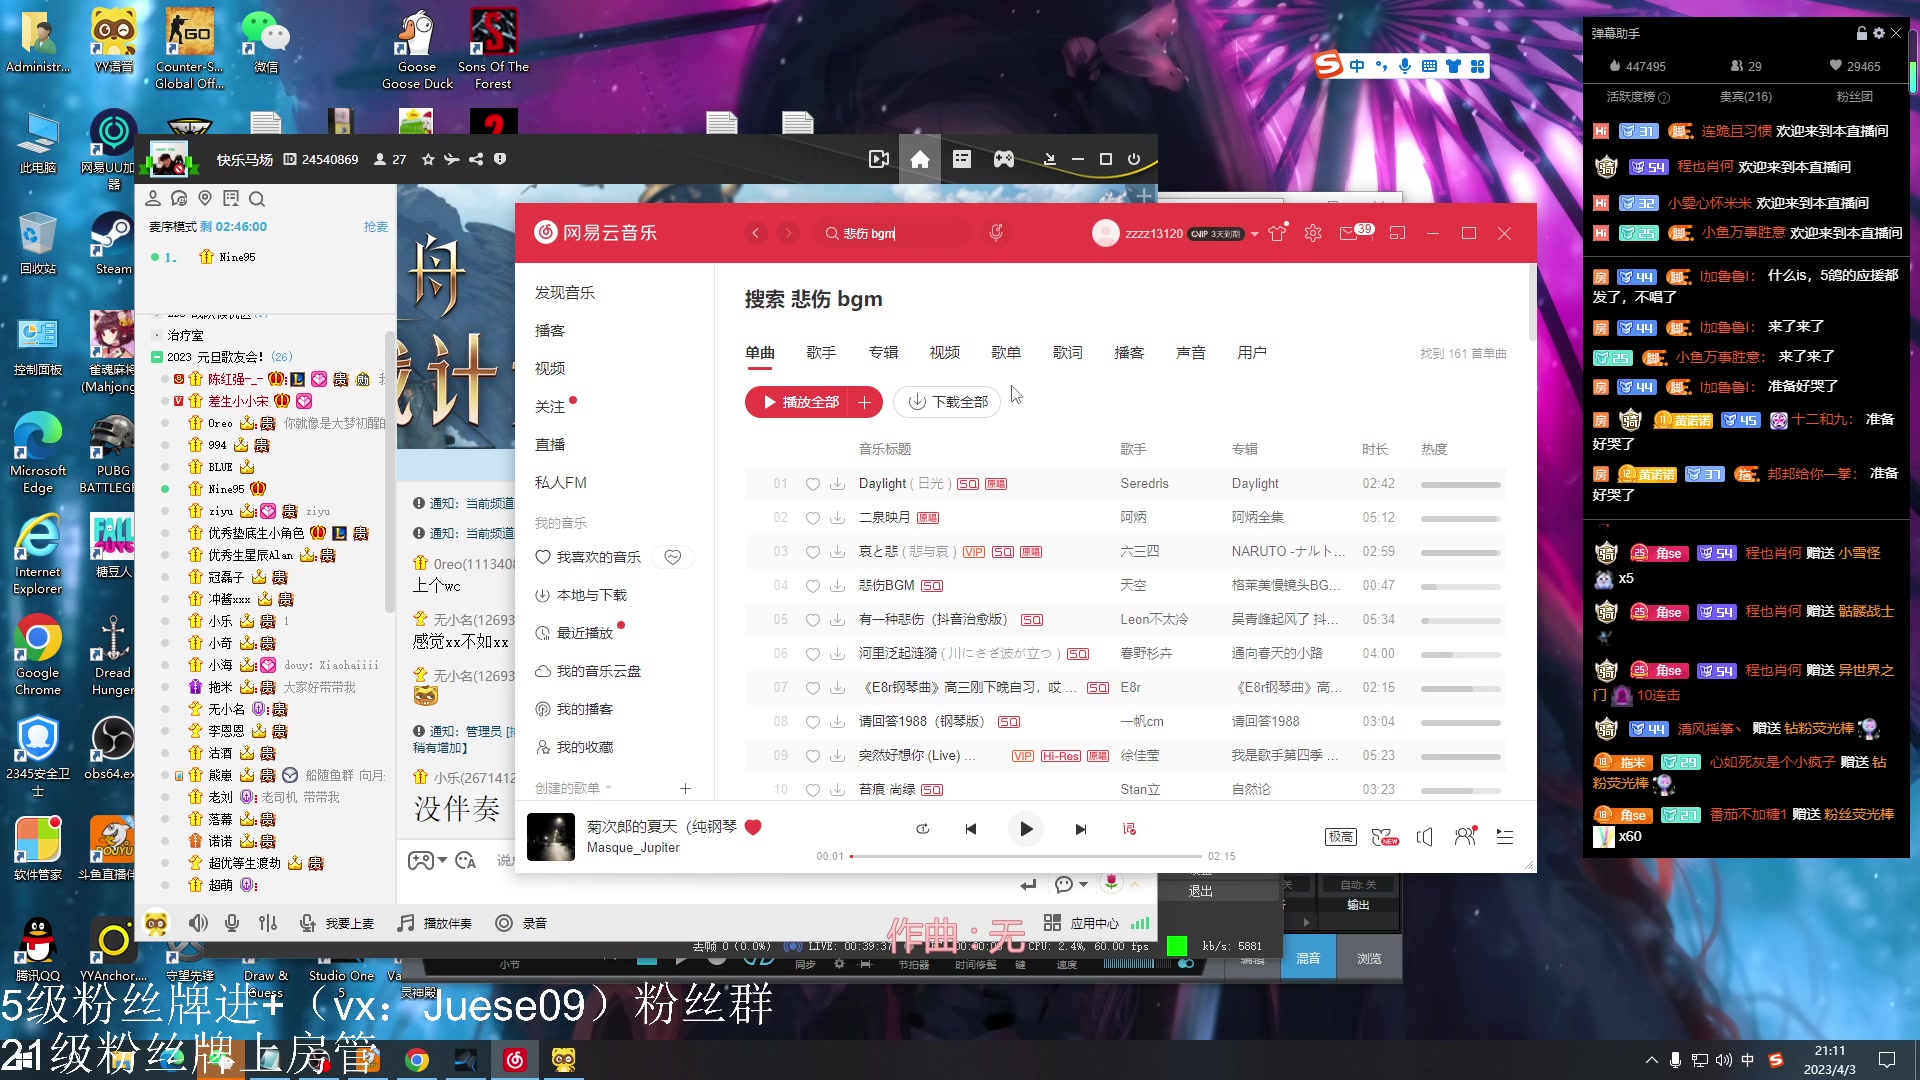Click the album cover thumbnail in player bar

[551, 837]
